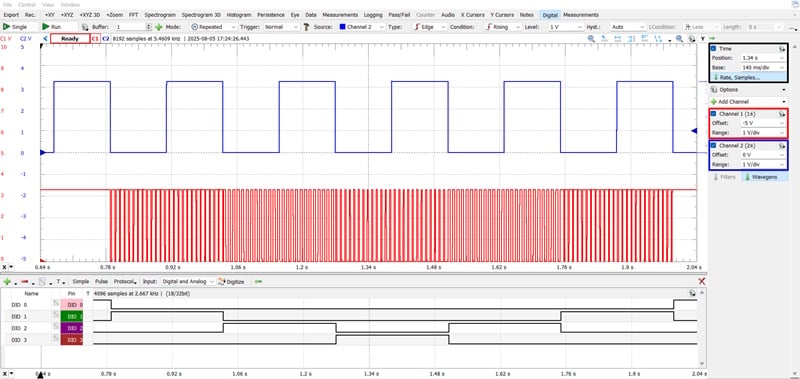Click the first magnifier zoom icon above the plot
This screenshot has width=800, height=379.
(x=591, y=38)
